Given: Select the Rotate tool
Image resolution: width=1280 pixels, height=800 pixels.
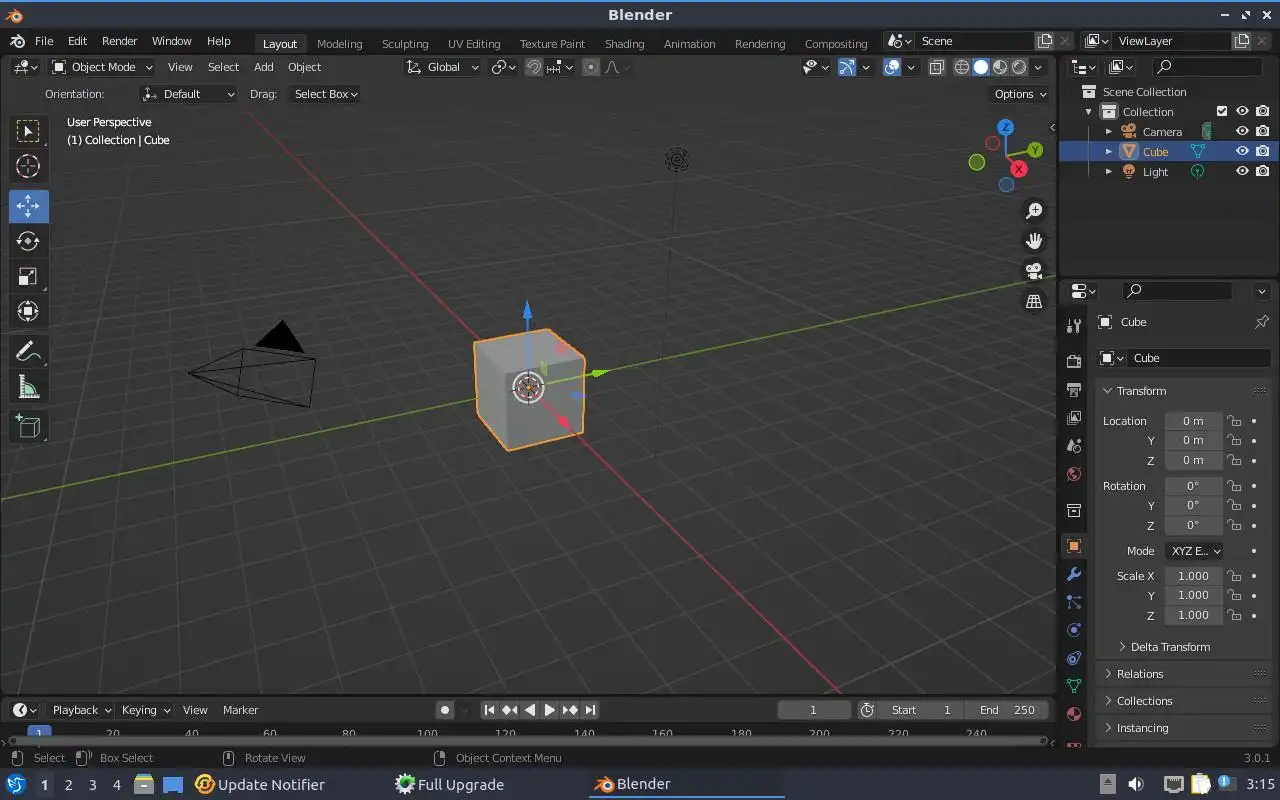Looking at the screenshot, I should (x=28, y=241).
